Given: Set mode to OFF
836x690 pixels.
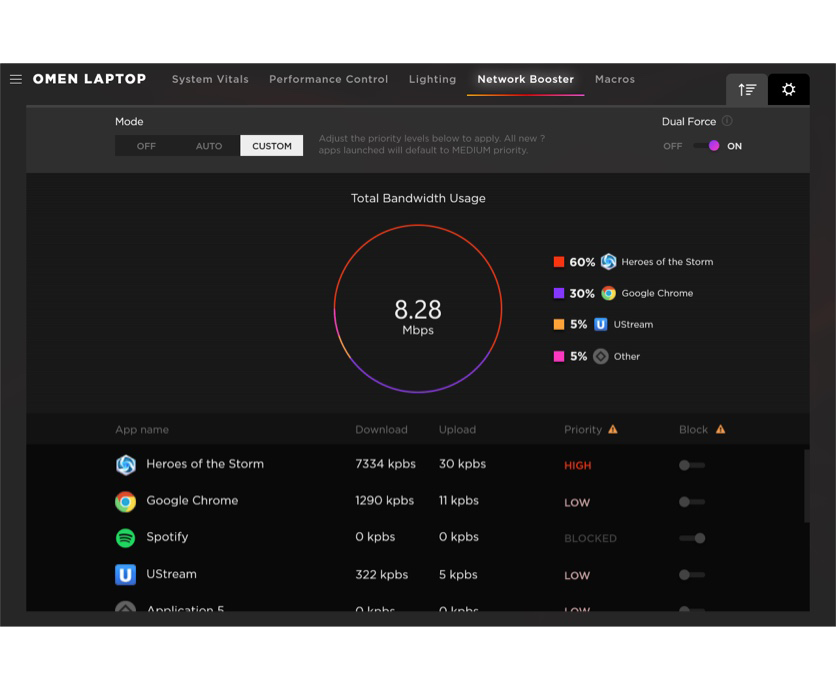Looking at the screenshot, I should click(x=146, y=146).
